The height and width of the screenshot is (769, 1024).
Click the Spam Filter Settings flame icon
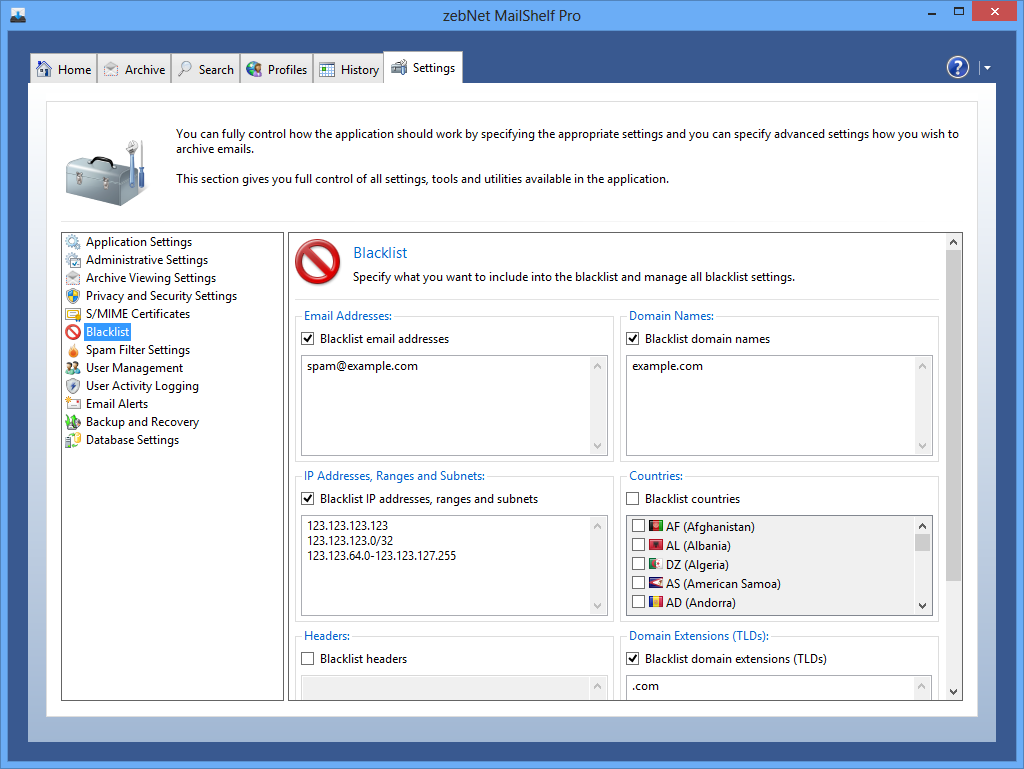click(x=73, y=350)
